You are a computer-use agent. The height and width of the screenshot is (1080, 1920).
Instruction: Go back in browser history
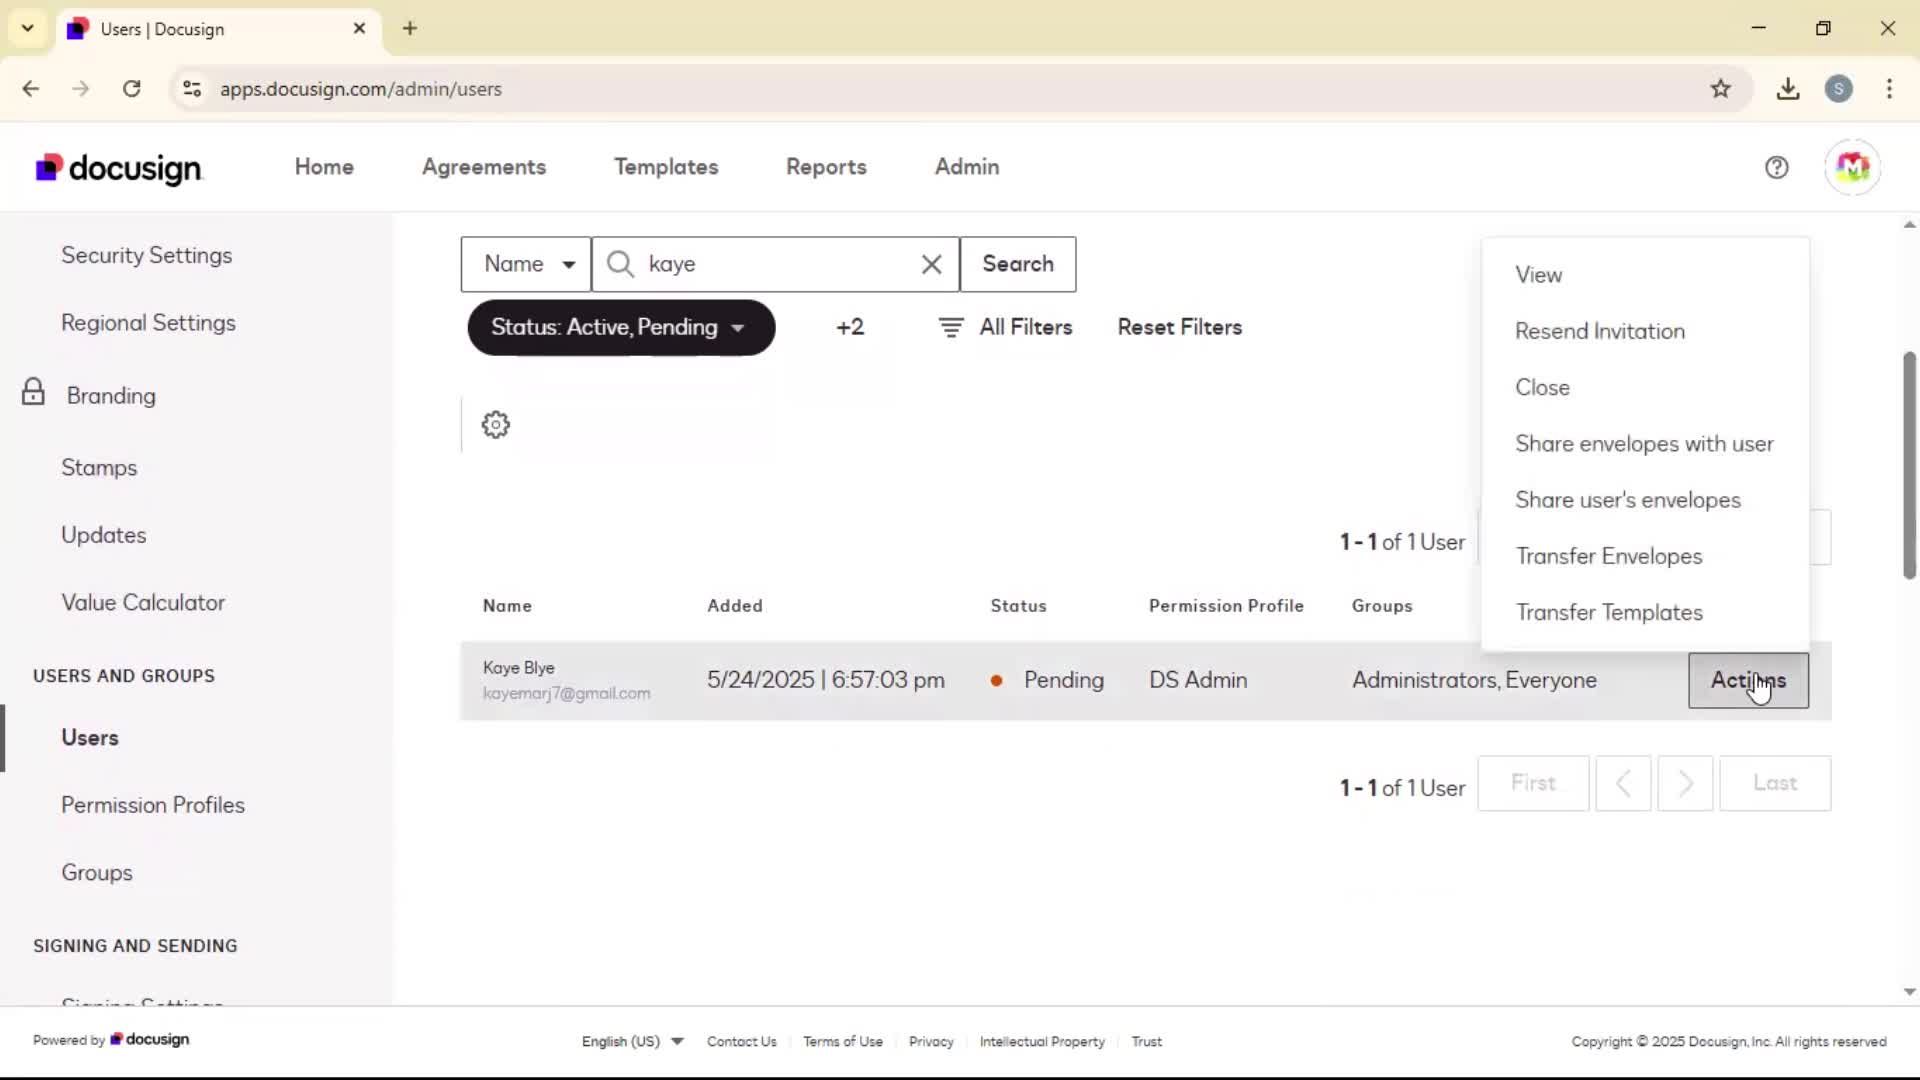pyautogui.click(x=31, y=89)
